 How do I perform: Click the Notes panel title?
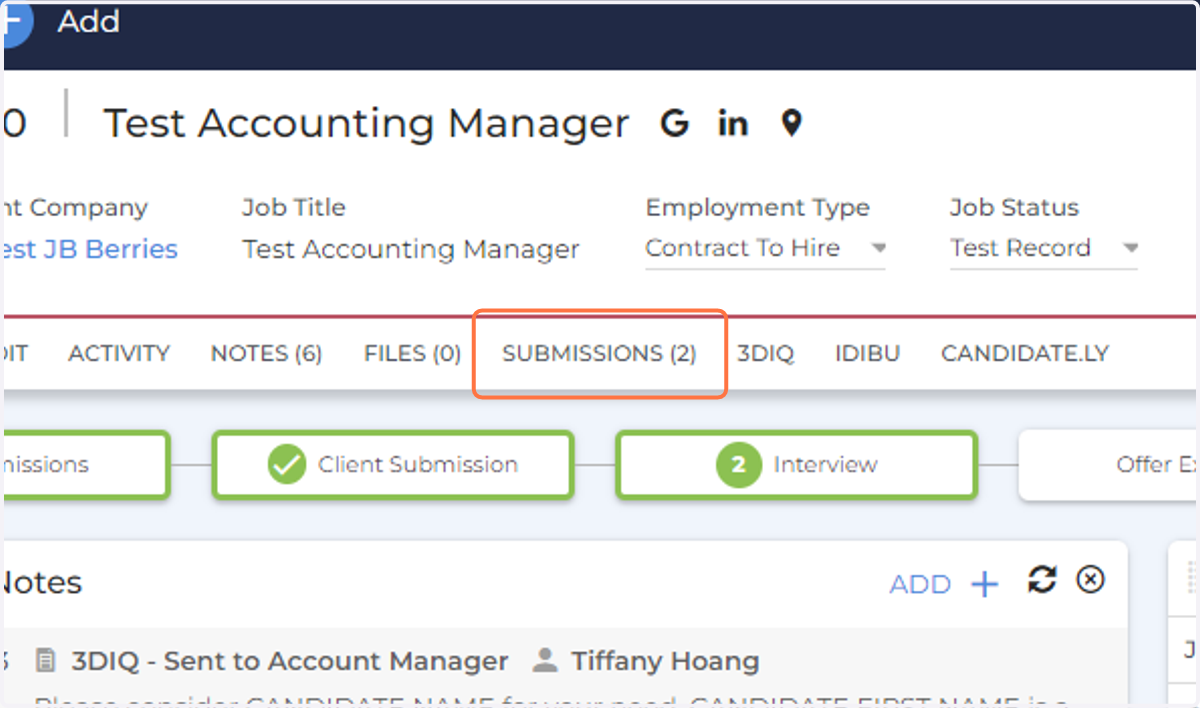[42, 583]
